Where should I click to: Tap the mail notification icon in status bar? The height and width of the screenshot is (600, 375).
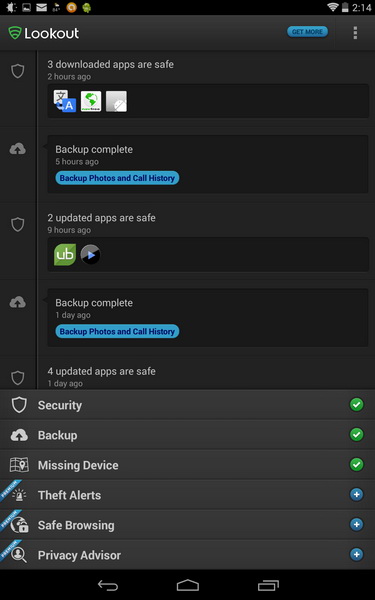click(41, 7)
